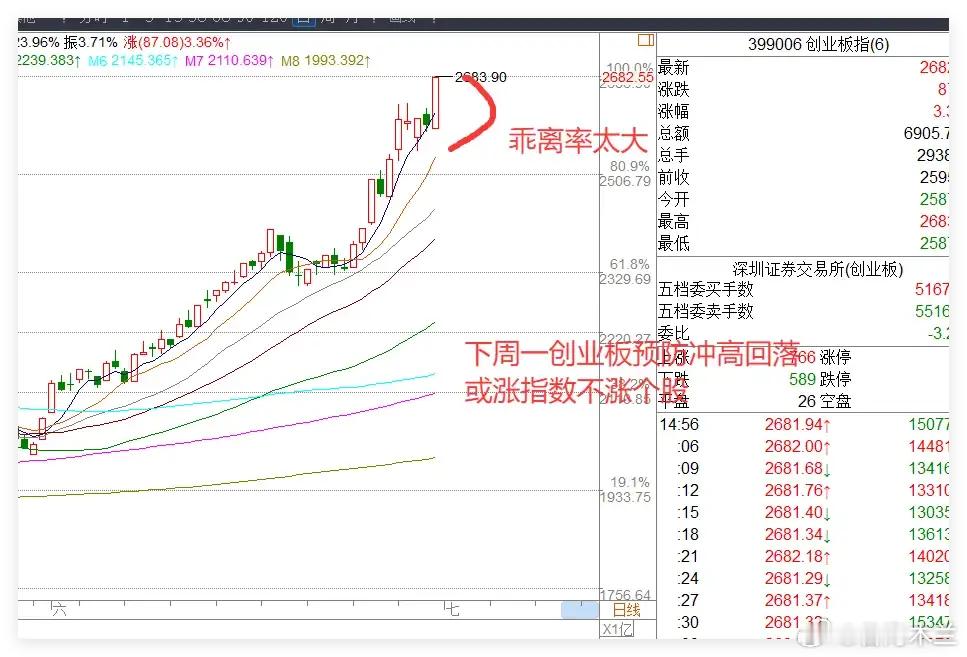Image resolution: width=967 pixels, height=657 pixels.
Task: Click 深圳证券交易所(创业板) heading
Action: click(x=818, y=269)
